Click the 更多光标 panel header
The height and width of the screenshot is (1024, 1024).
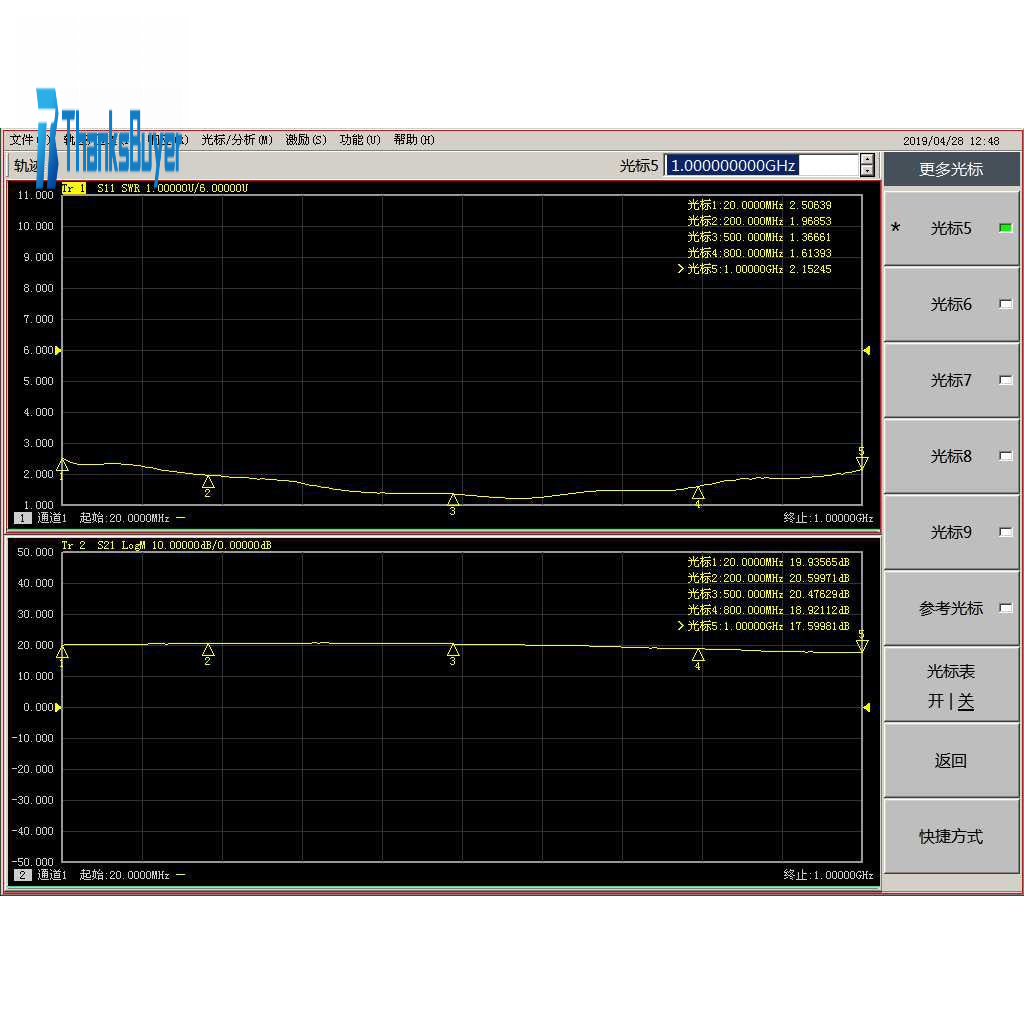(951, 169)
